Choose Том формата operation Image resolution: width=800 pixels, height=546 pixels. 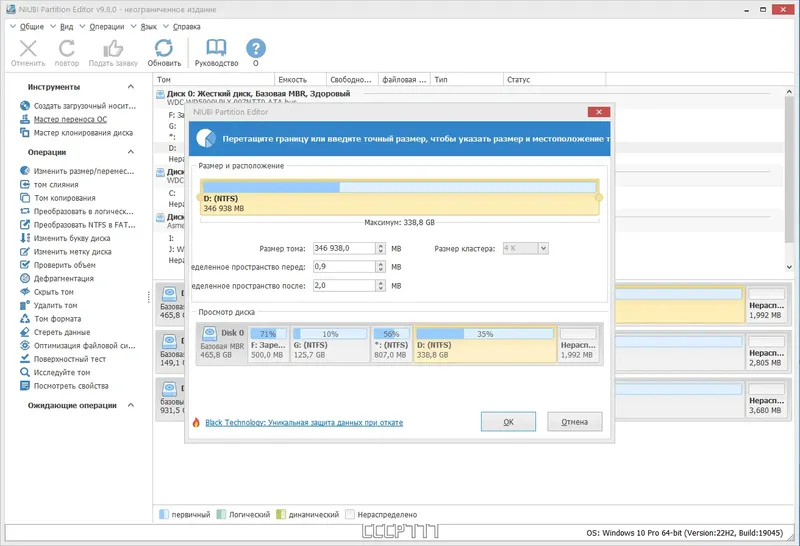[x=51, y=318]
